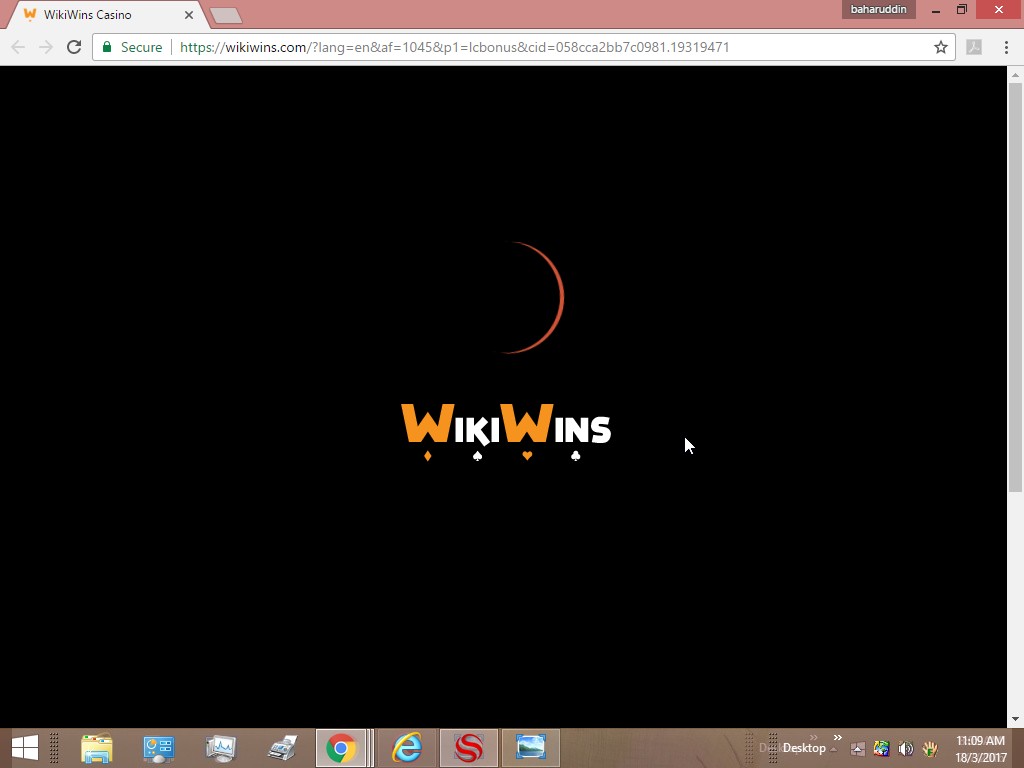
Task: Close the WikiWins Casino tab
Action: click(x=189, y=15)
